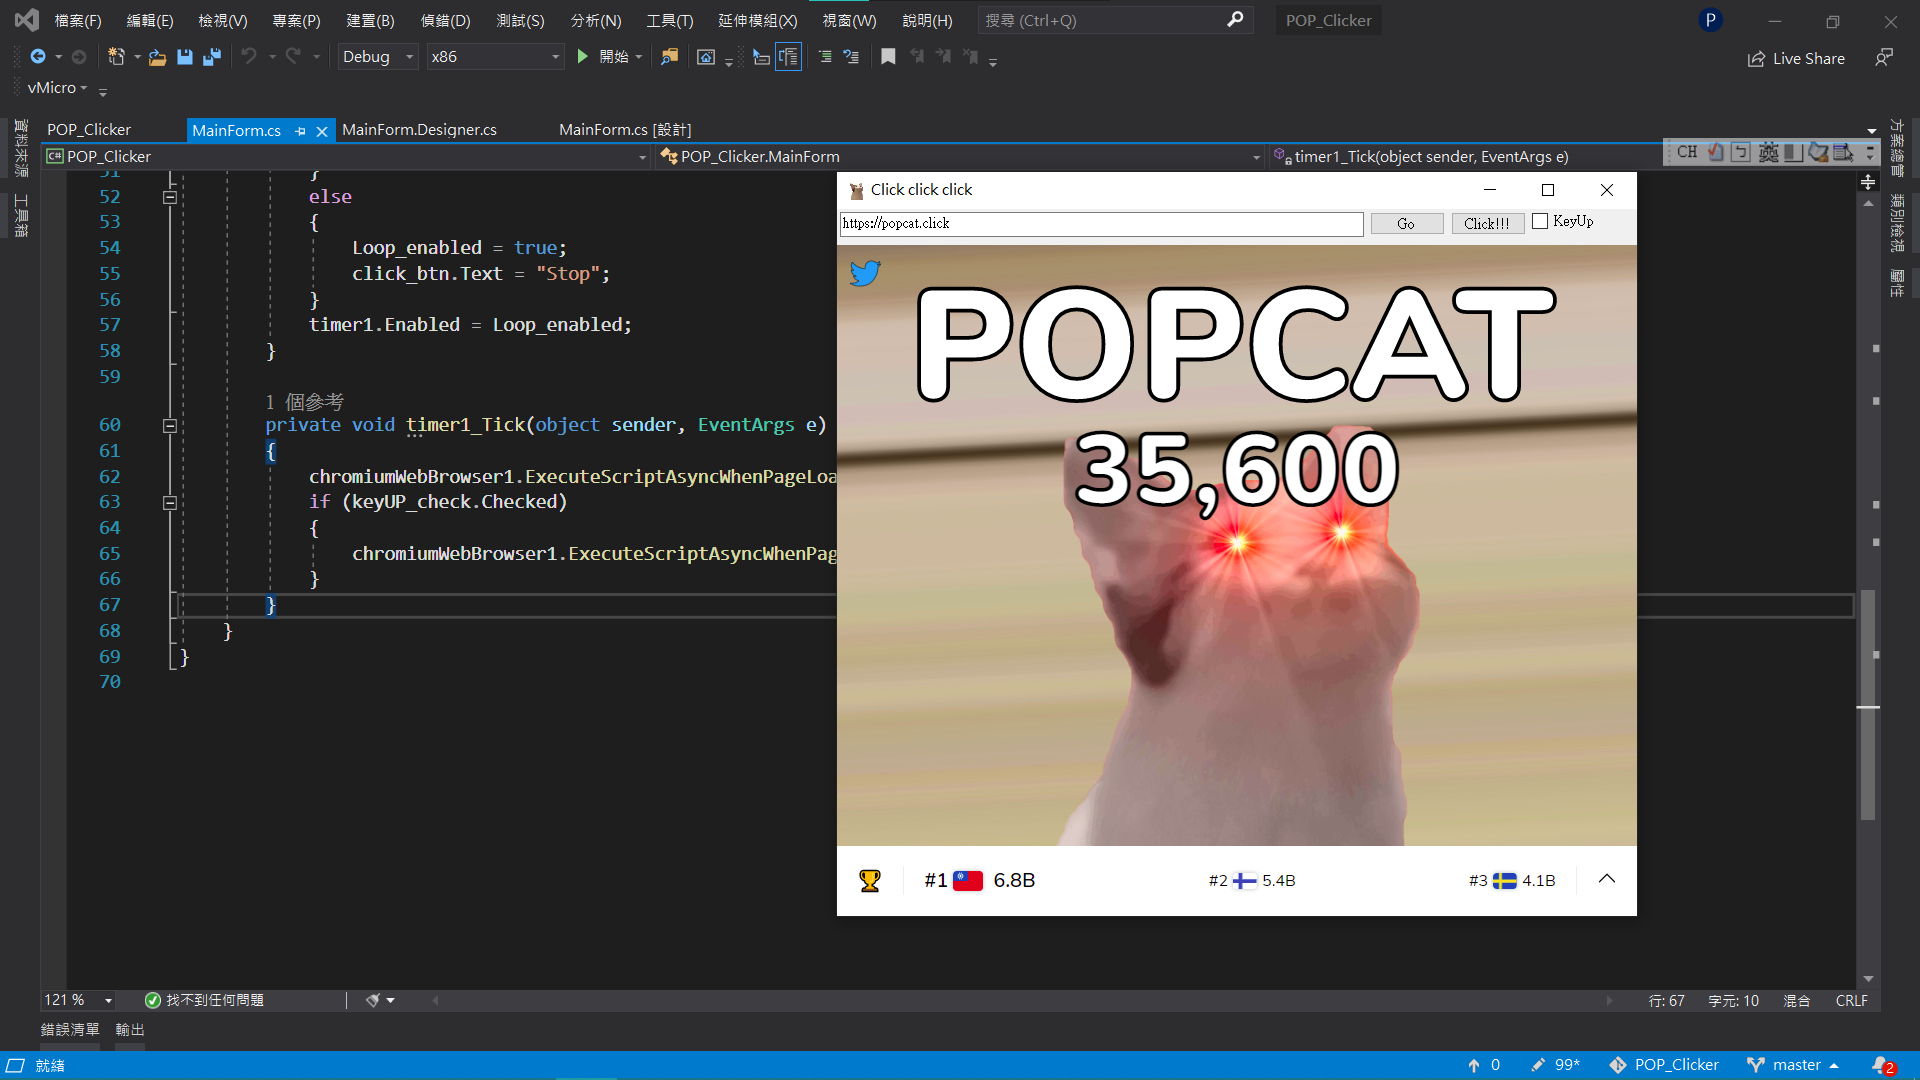Switch to the MainForm.Designer.cs tab

pyautogui.click(x=419, y=130)
